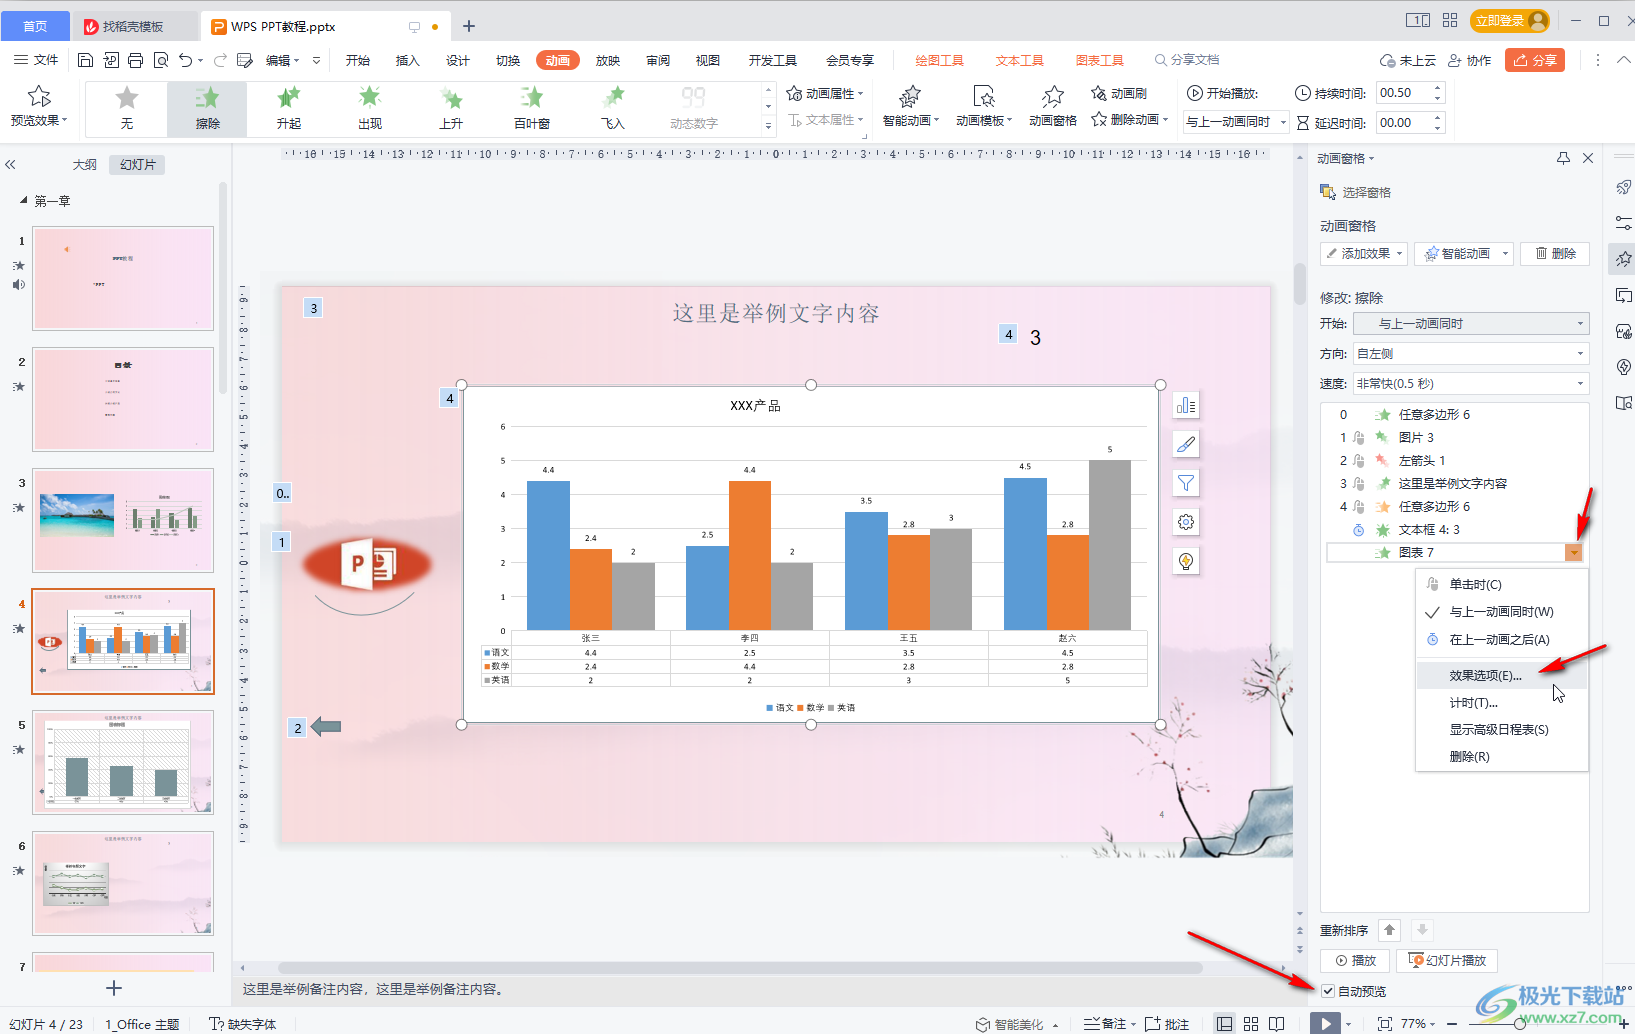Screen dimensions: 1635x1034
Task: Pin the animation pane
Action: (1563, 158)
